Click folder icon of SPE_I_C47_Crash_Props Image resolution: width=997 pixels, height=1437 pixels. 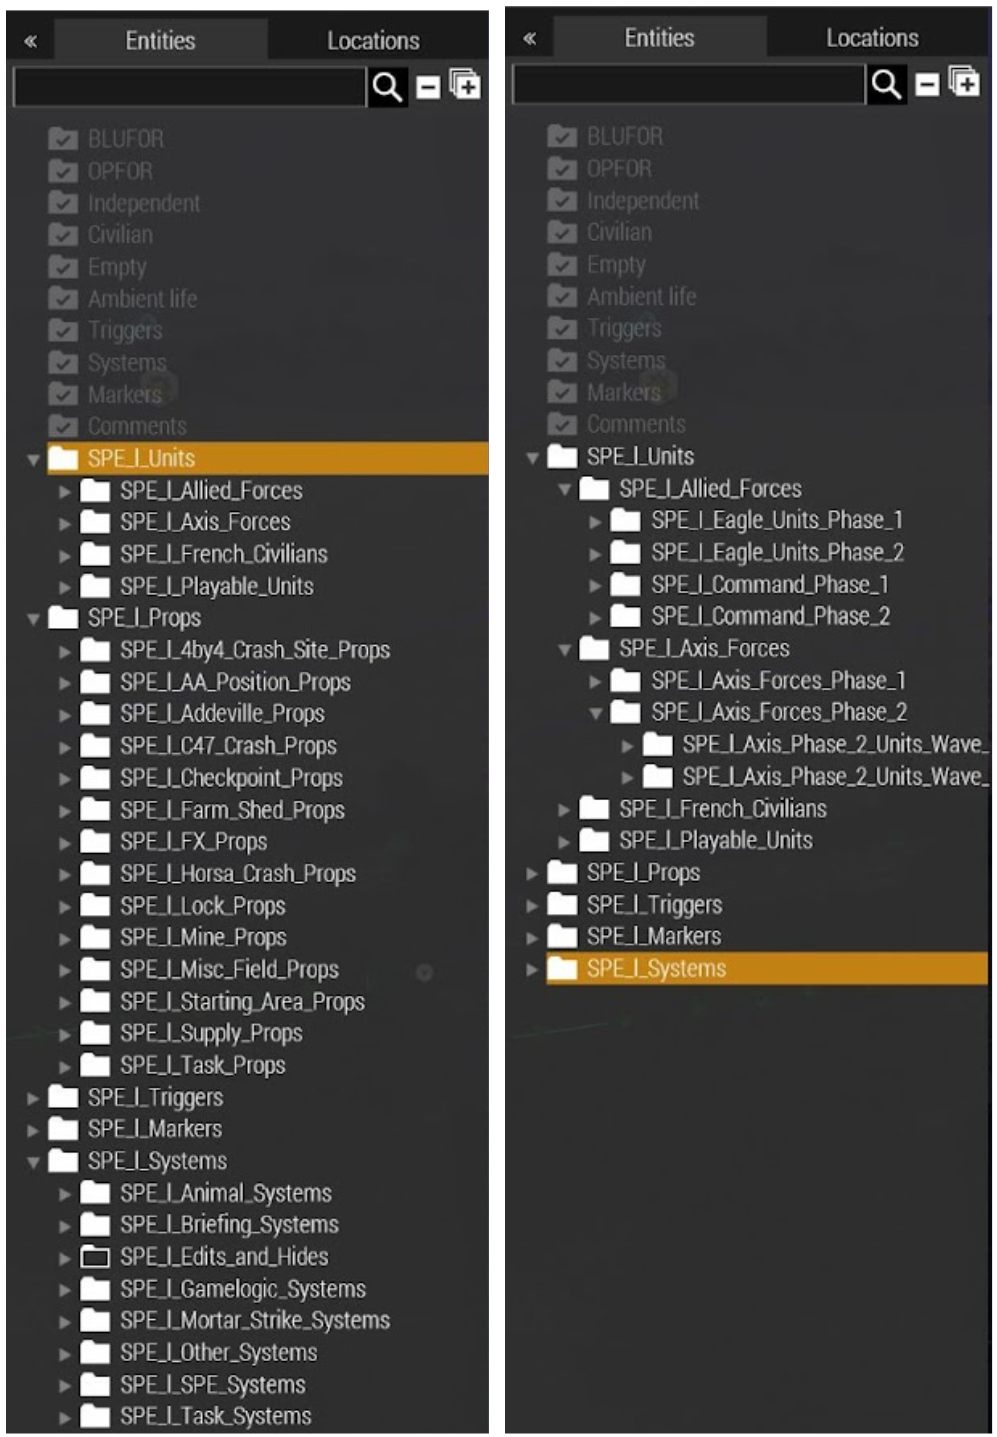pyautogui.click(x=95, y=746)
